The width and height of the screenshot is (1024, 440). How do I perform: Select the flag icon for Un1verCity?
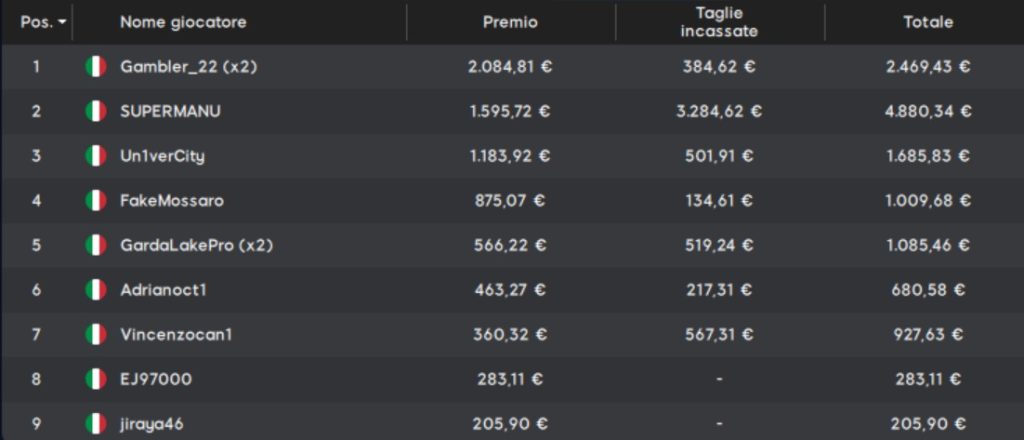[96, 156]
